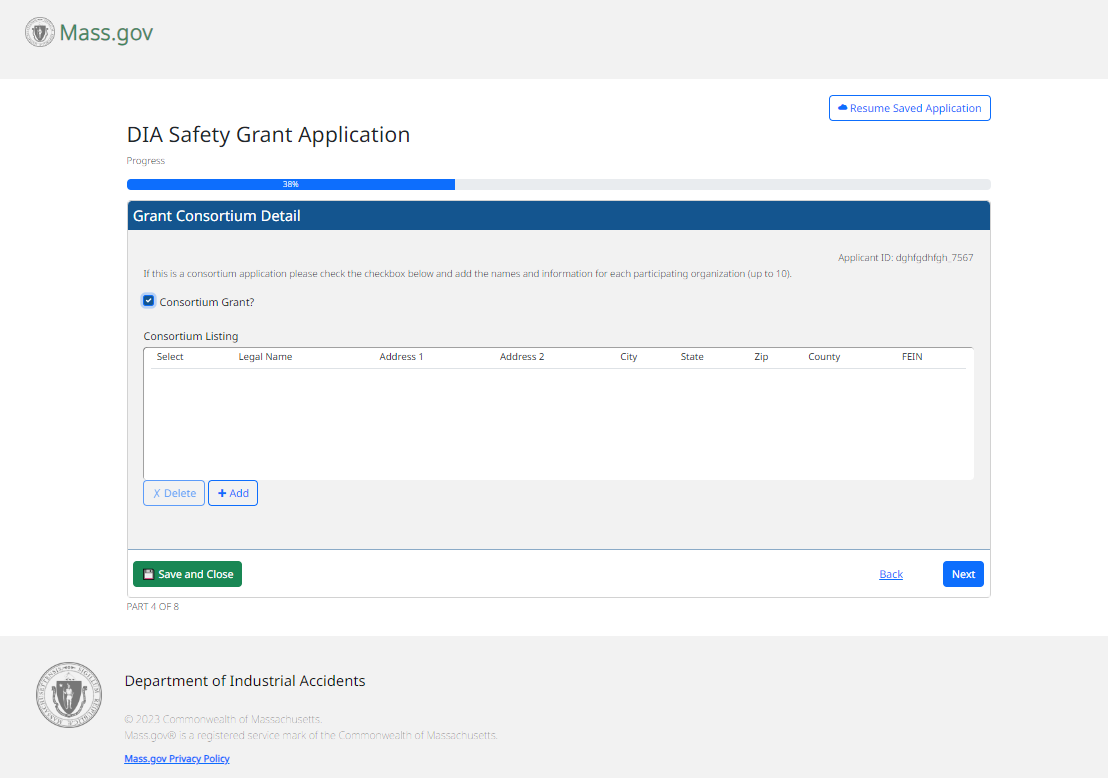Click the Grant Consortium Detail panel header
1108x778 pixels.
click(x=558, y=216)
